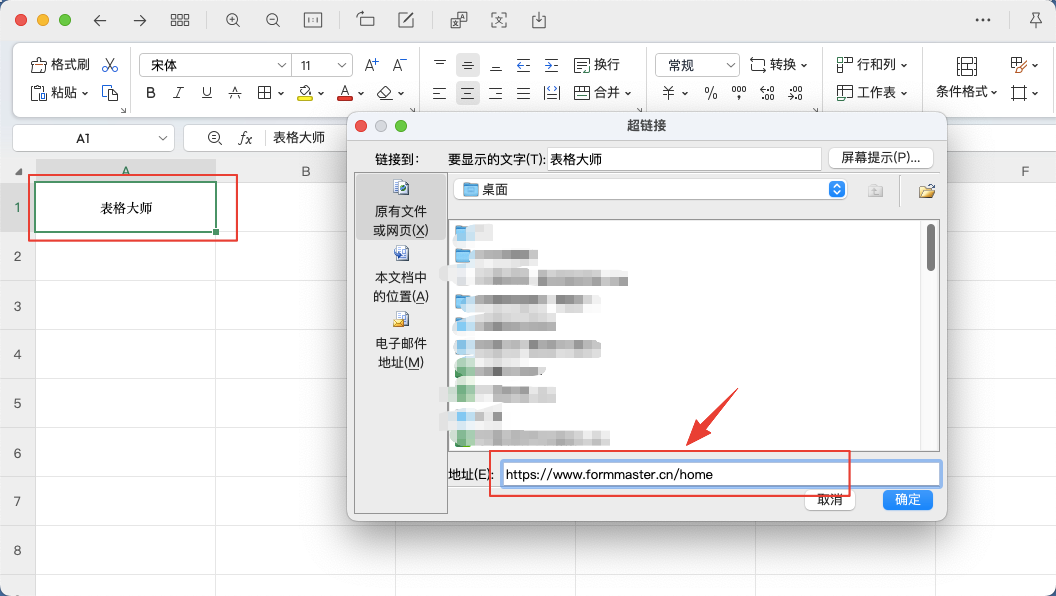1056x596 pixels.
Task: Expand the 桌面 folder location dropdown
Action: click(x=836, y=189)
